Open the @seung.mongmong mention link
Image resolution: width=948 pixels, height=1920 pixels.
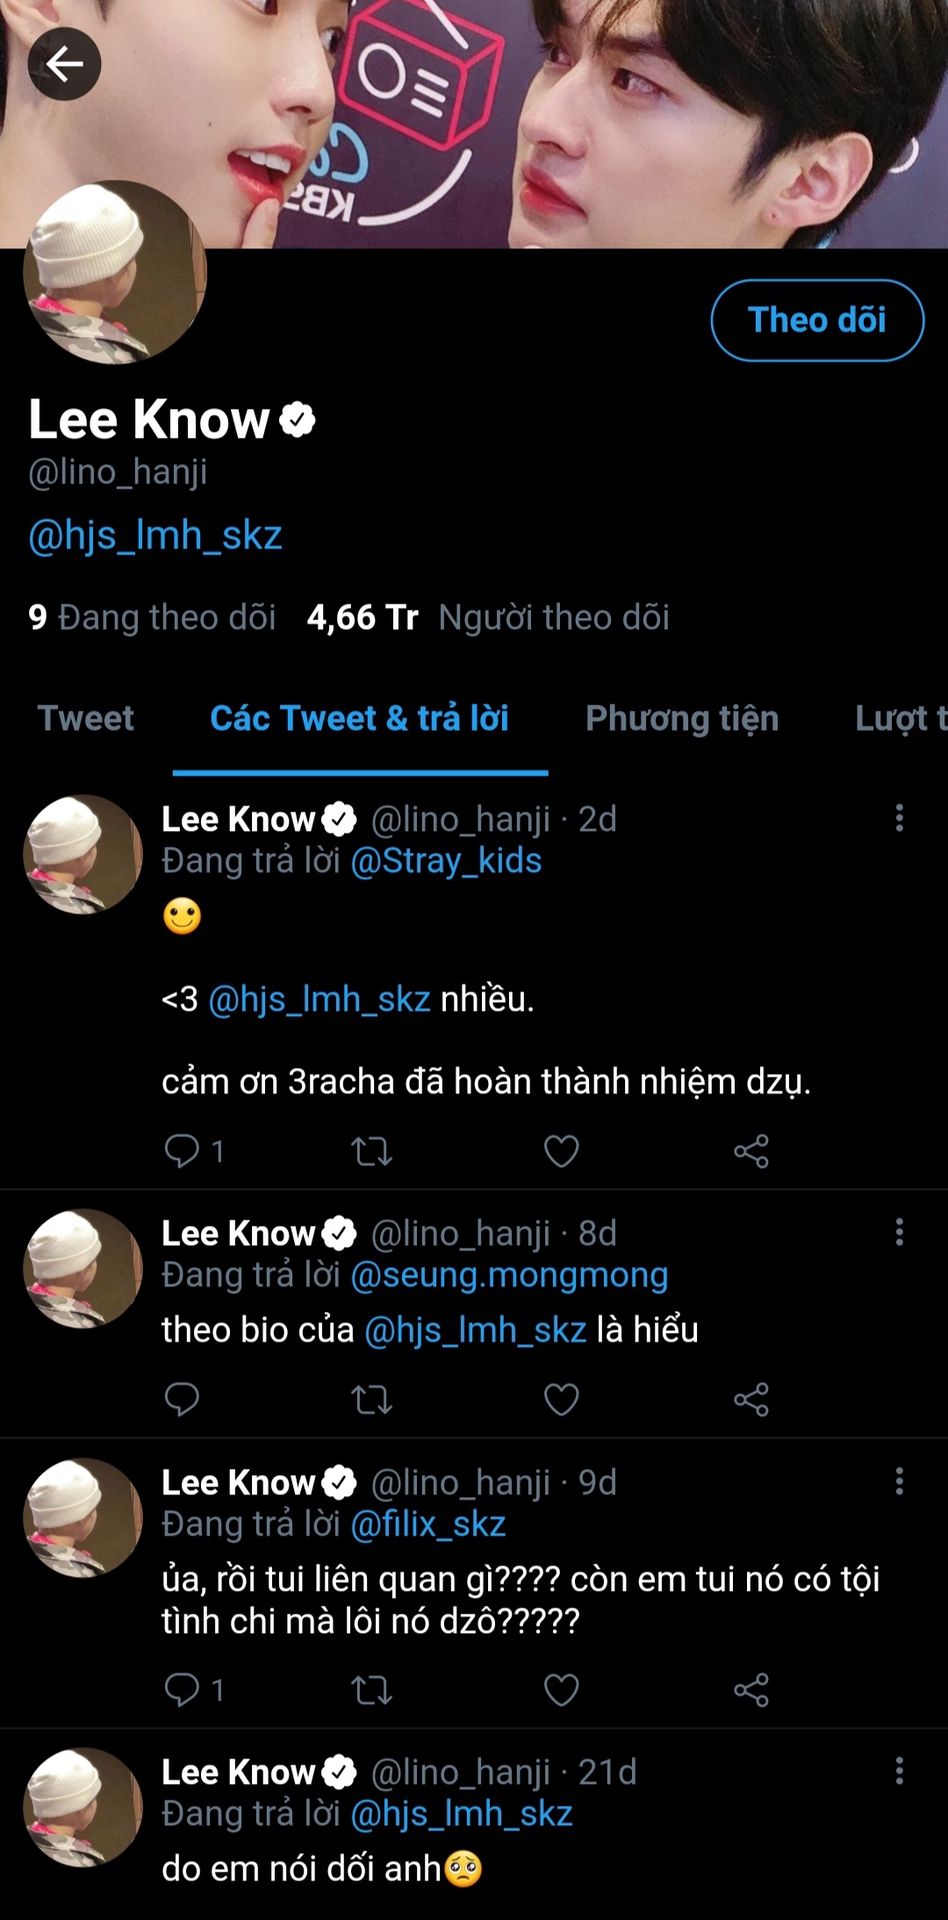[509, 1275]
